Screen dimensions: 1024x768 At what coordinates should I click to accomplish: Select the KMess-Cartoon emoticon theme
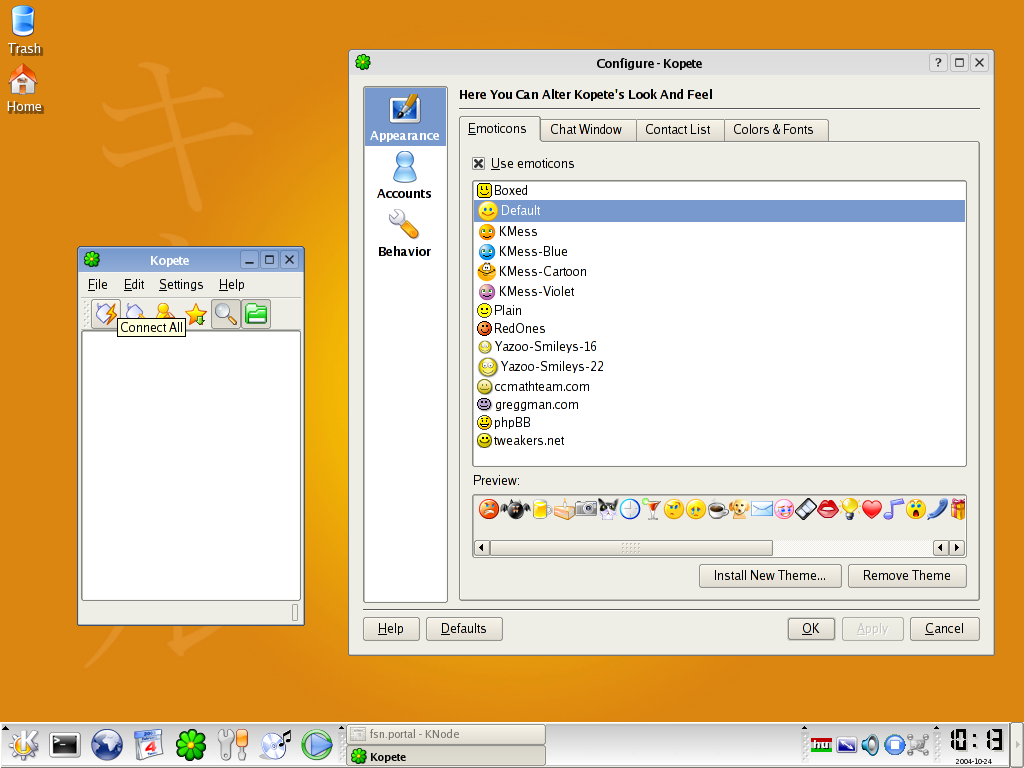(720, 271)
